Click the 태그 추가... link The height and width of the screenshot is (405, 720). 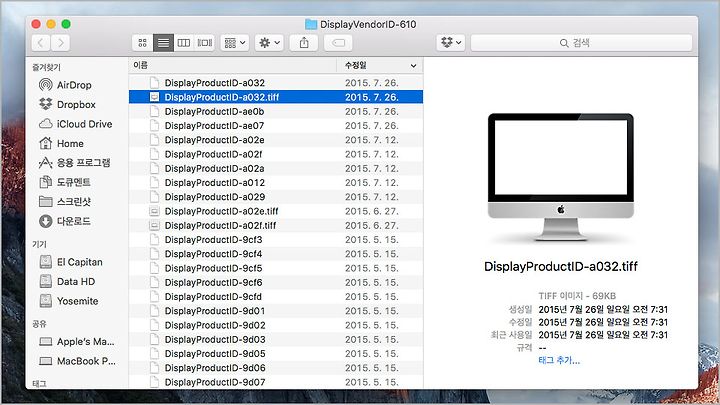[x=559, y=360]
